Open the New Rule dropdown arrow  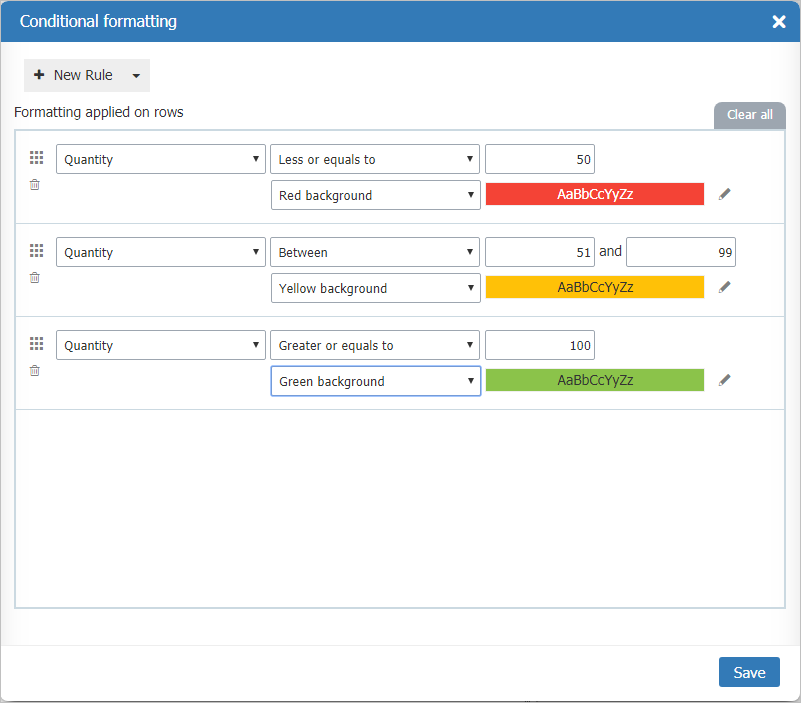(x=136, y=76)
